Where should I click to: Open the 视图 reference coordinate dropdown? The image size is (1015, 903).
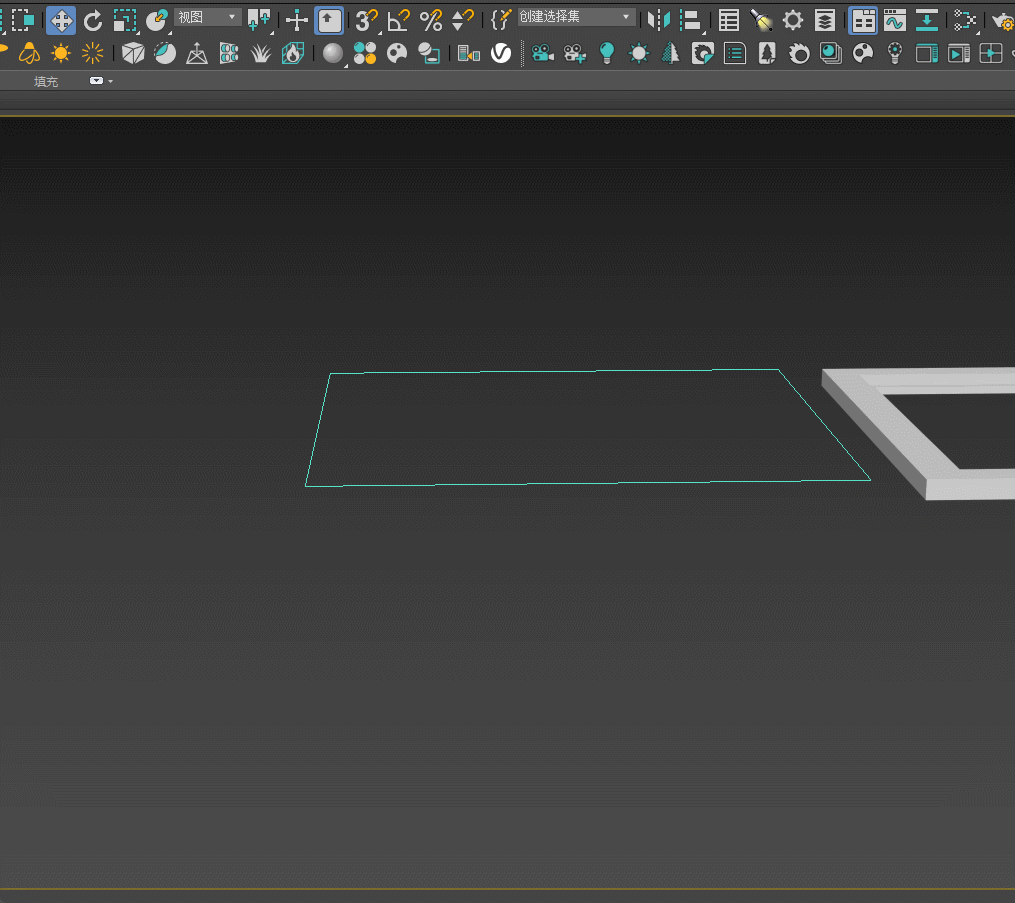tap(207, 17)
